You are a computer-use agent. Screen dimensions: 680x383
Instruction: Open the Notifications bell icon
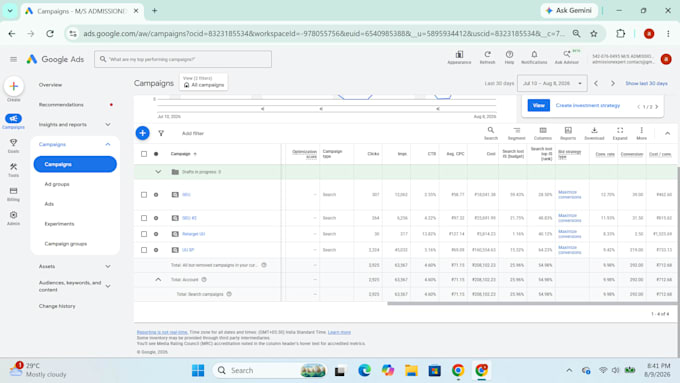pyautogui.click(x=534, y=55)
